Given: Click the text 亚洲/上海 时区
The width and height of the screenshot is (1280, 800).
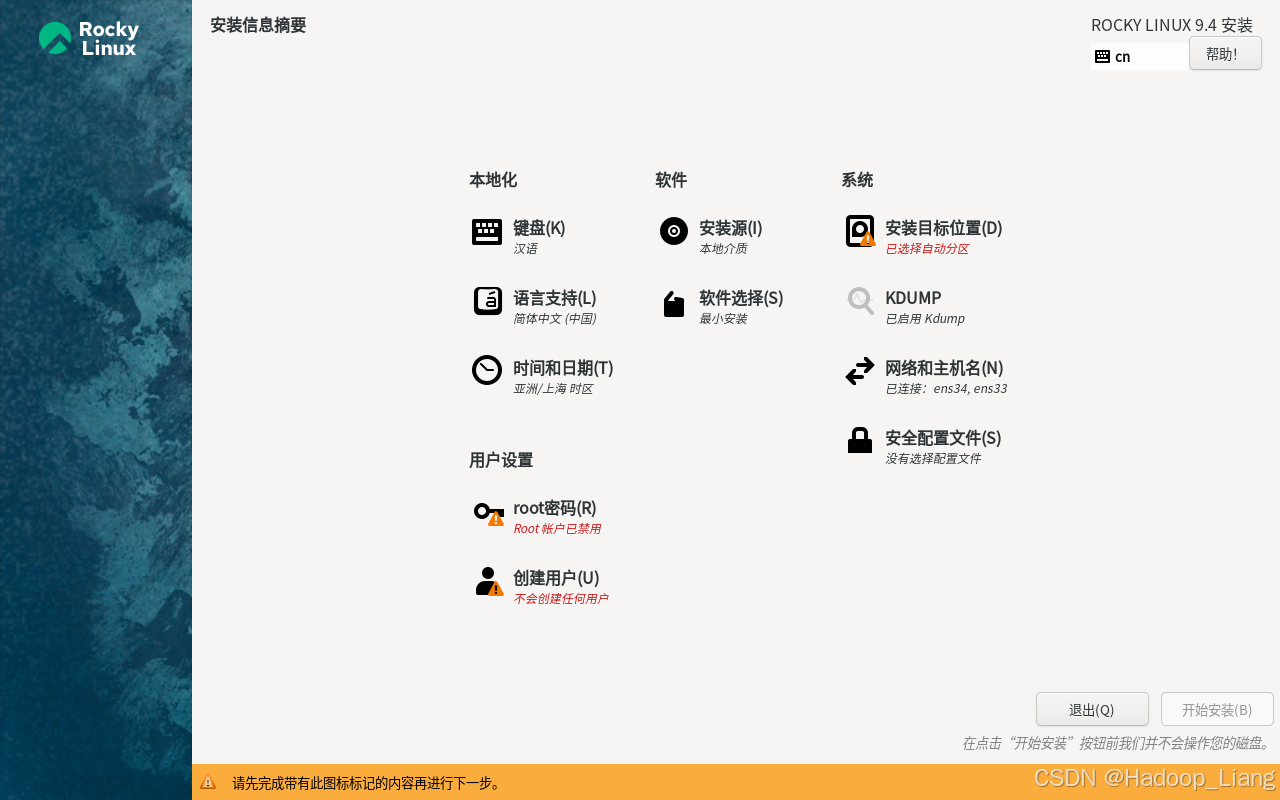Looking at the screenshot, I should [x=553, y=388].
